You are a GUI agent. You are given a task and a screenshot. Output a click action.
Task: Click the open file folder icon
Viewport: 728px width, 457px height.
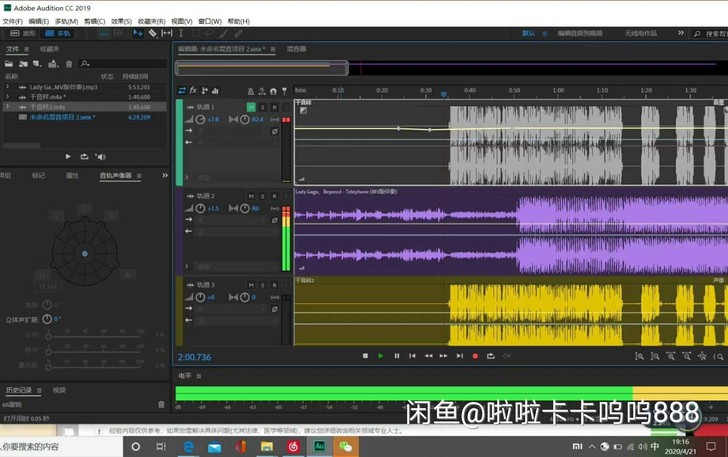tap(9, 64)
